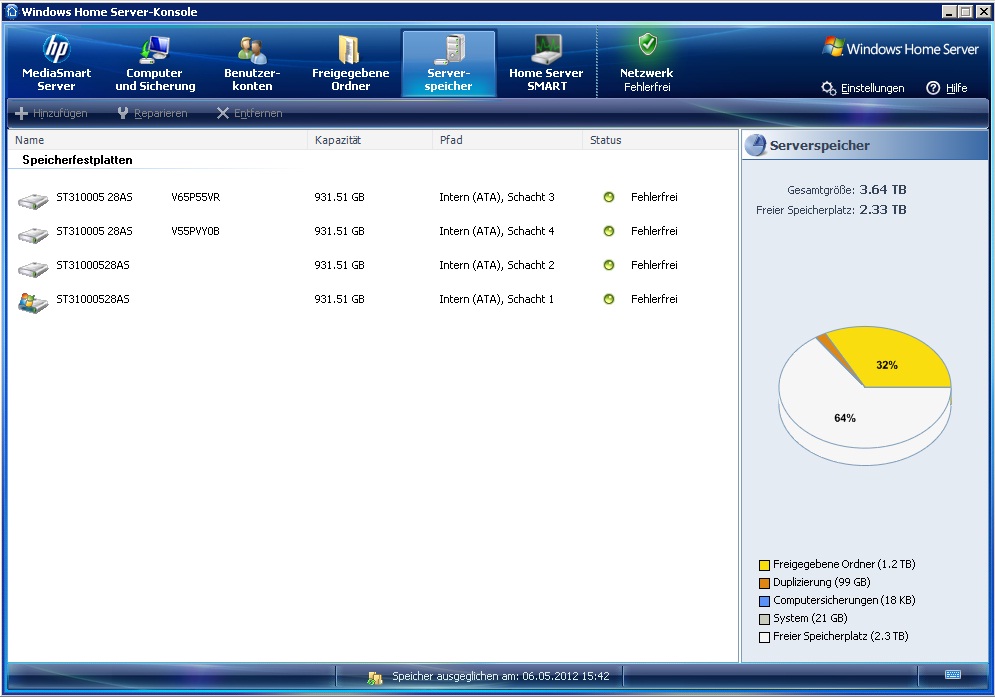Image resolution: width=995 pixels, height=697 pixels.
Task: Click the Hinzufügen toolbar button
Action: click(x=51, y=113)
